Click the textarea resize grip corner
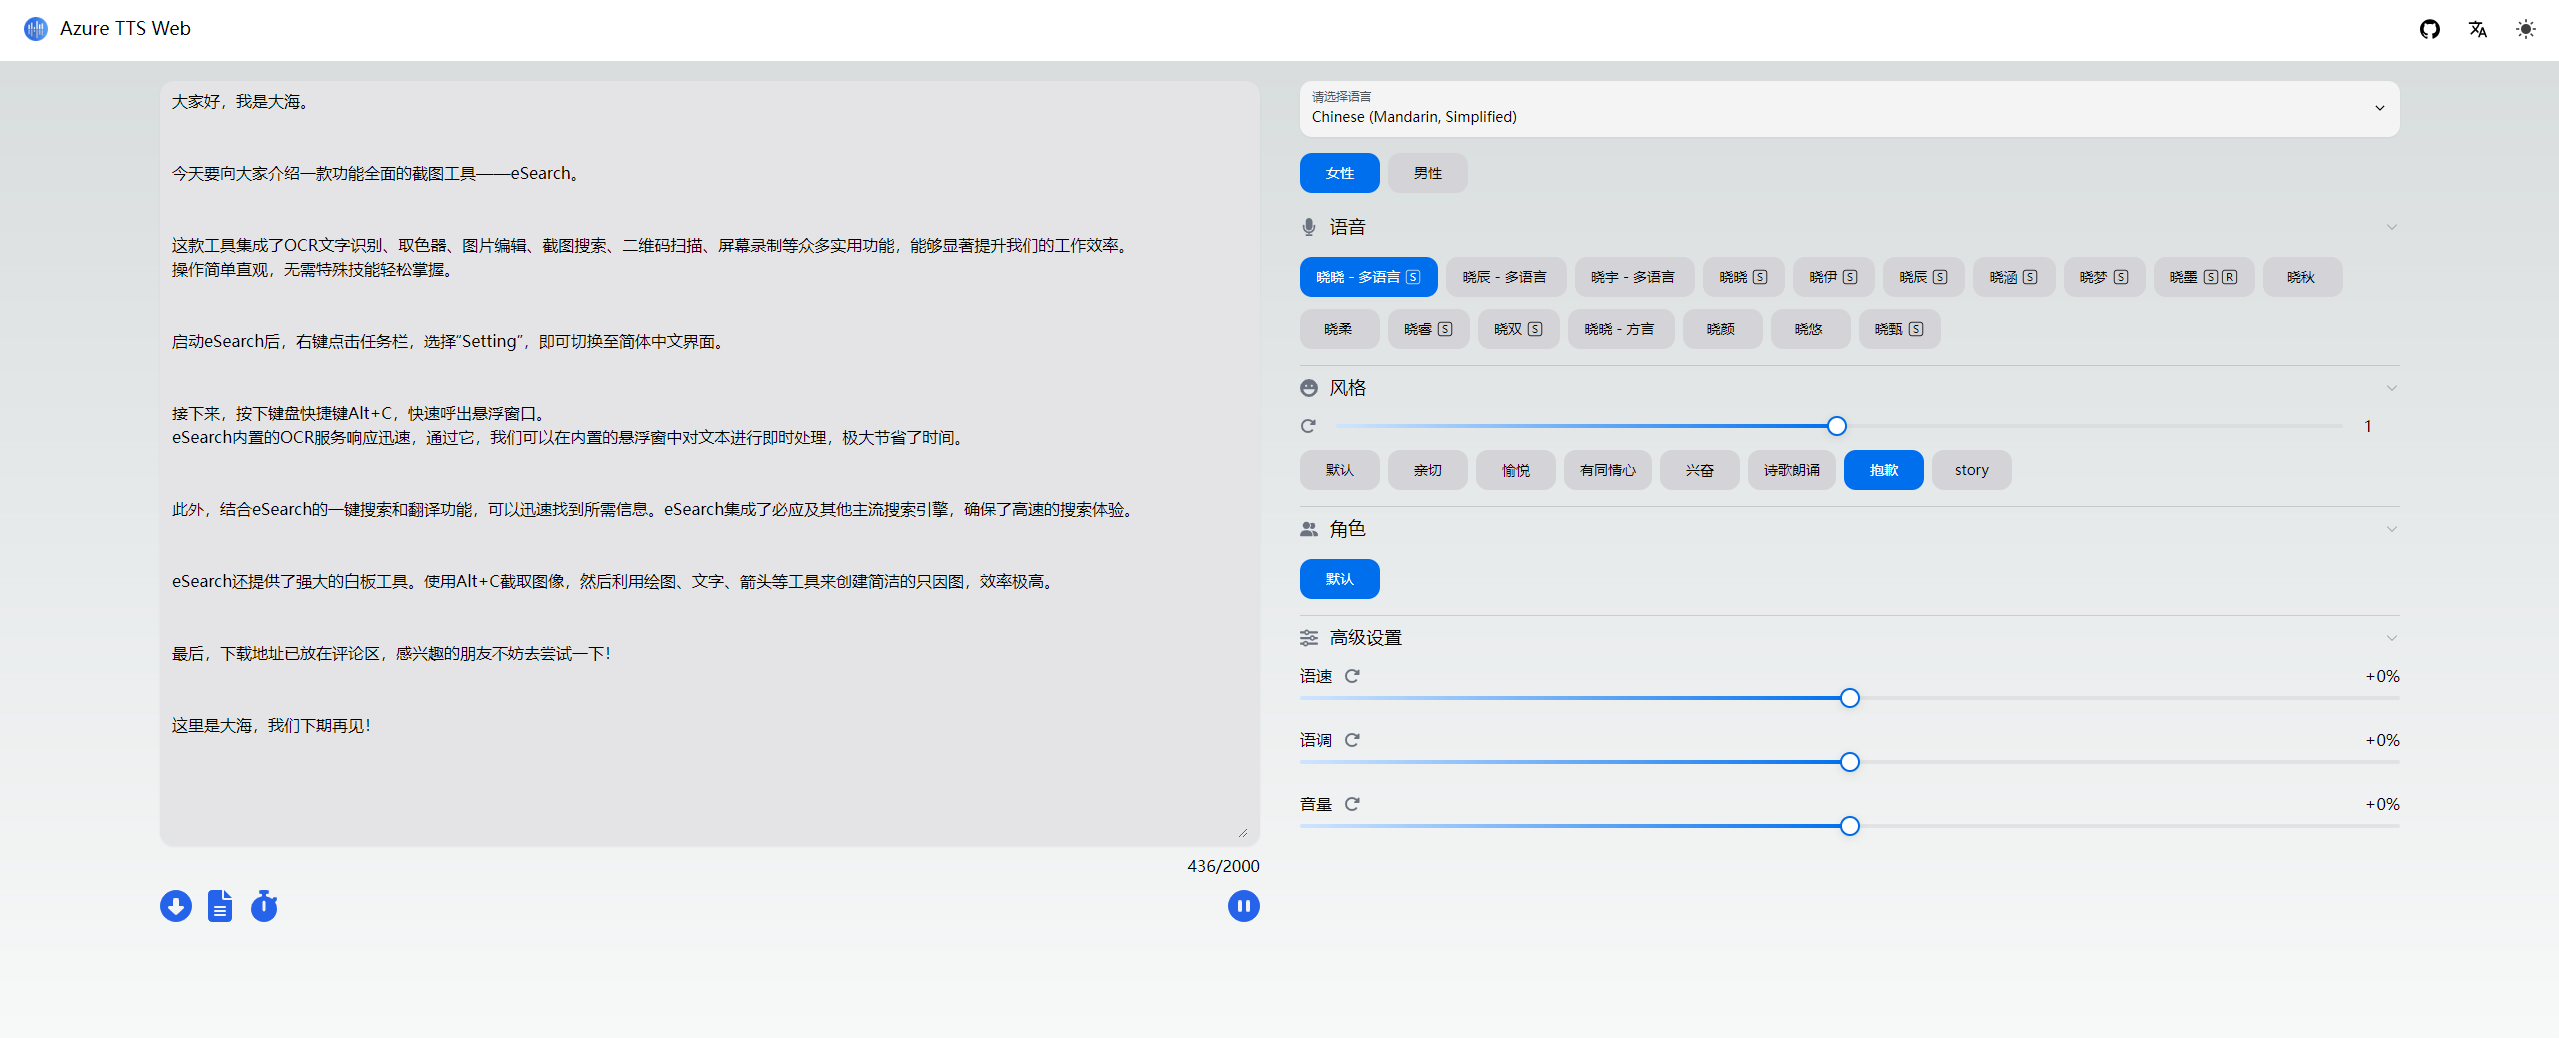2559x1038 pixels. (1243, 832)
